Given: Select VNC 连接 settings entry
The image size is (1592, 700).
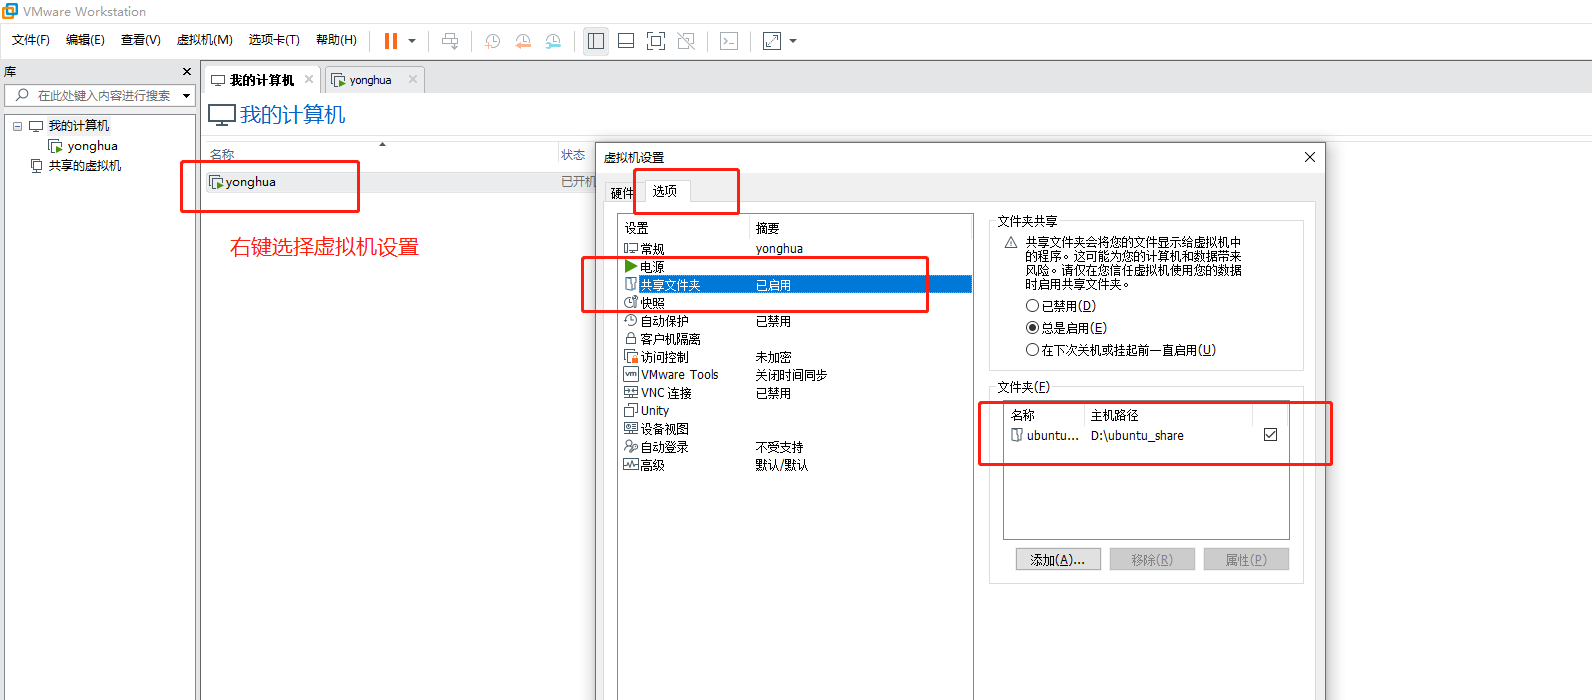Looking at the screenshot, I should pyautogui.click(x=658, y=393).
